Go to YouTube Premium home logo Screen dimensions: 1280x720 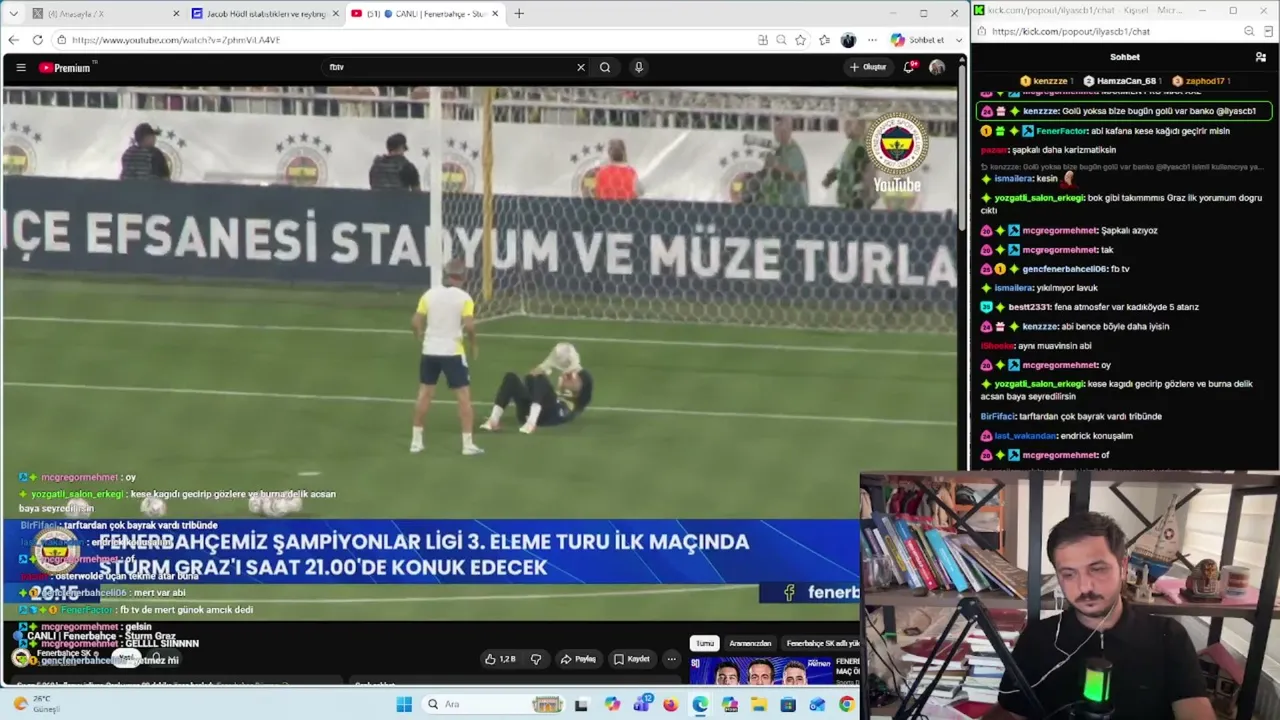point(65,67)
